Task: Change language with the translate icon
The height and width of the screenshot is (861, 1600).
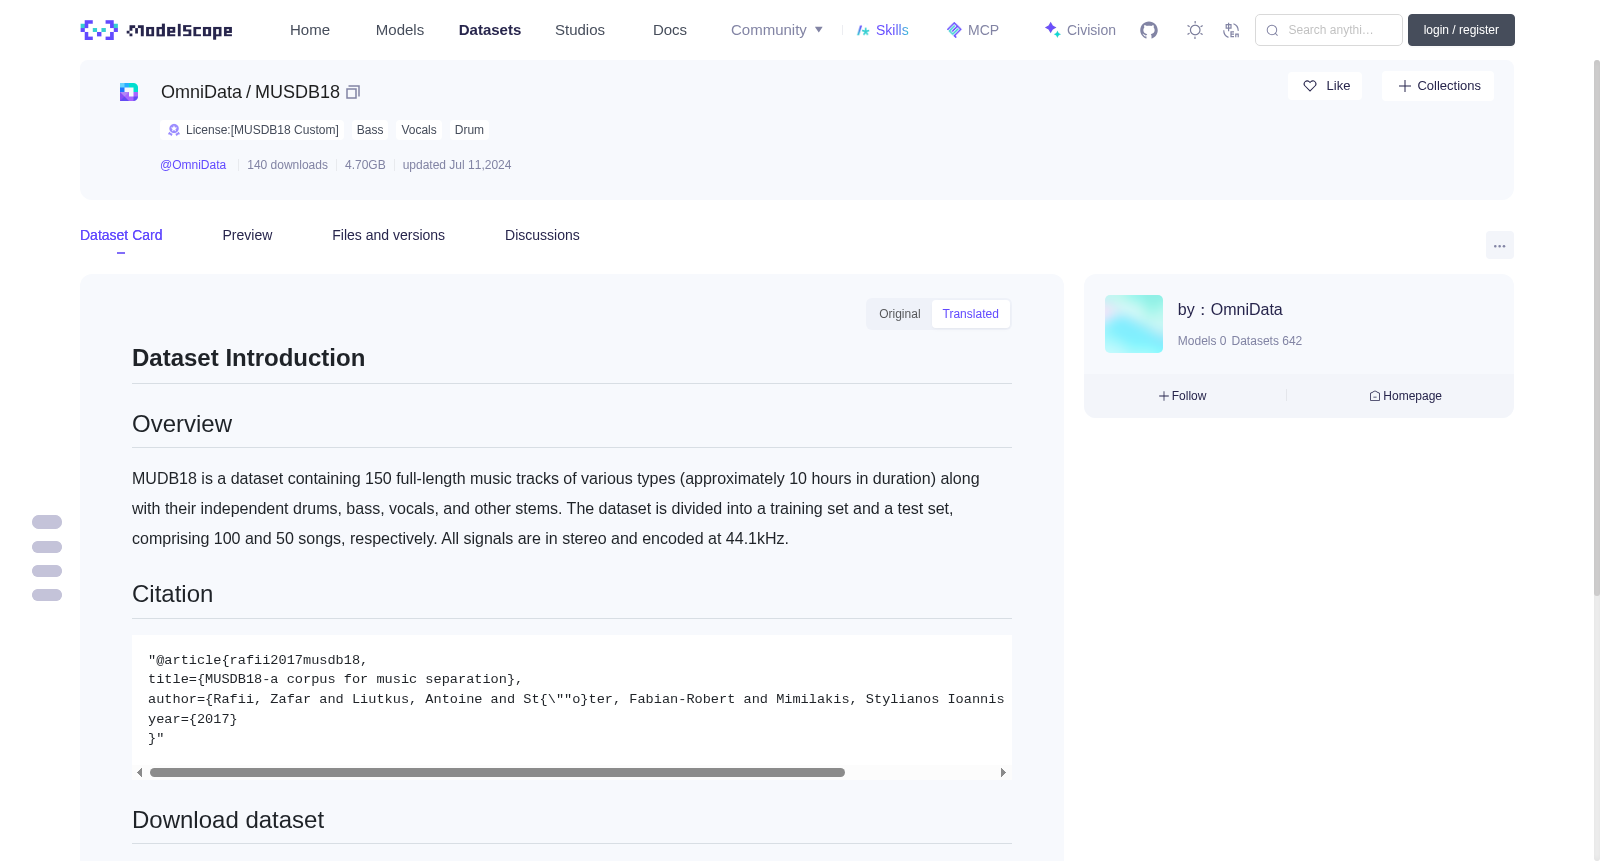Action: point(1231,30)
